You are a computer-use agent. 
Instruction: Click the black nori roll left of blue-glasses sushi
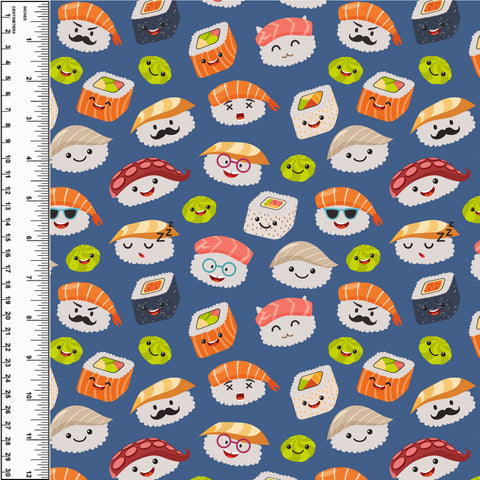point(156,298)
